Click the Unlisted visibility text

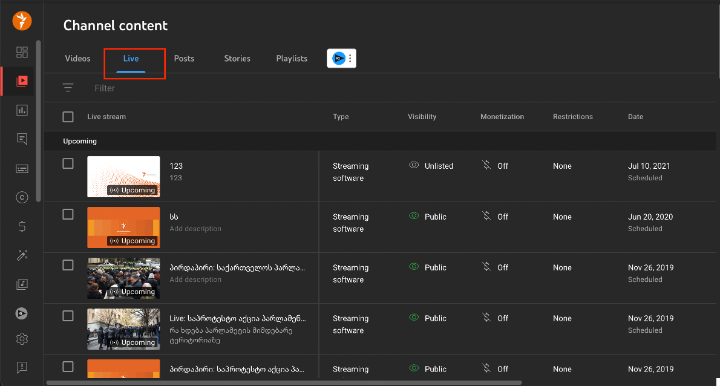point(439,166)
